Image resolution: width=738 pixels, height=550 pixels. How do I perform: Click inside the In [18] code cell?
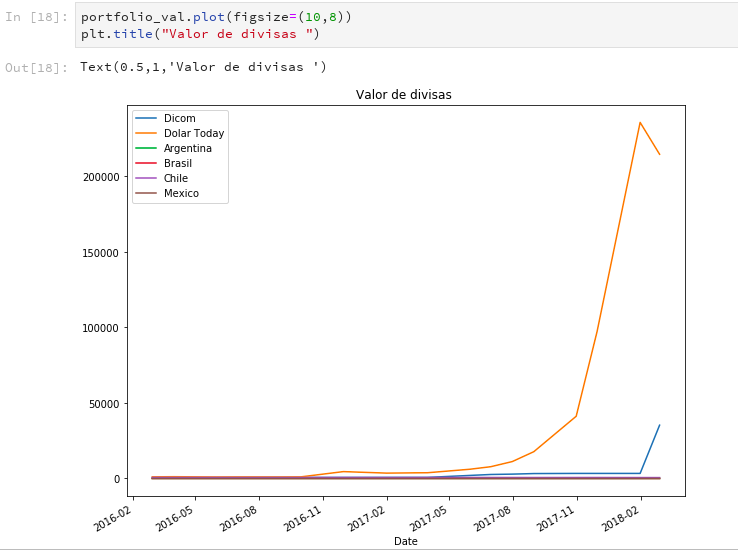pyautogui.click(x=406, y=25)
